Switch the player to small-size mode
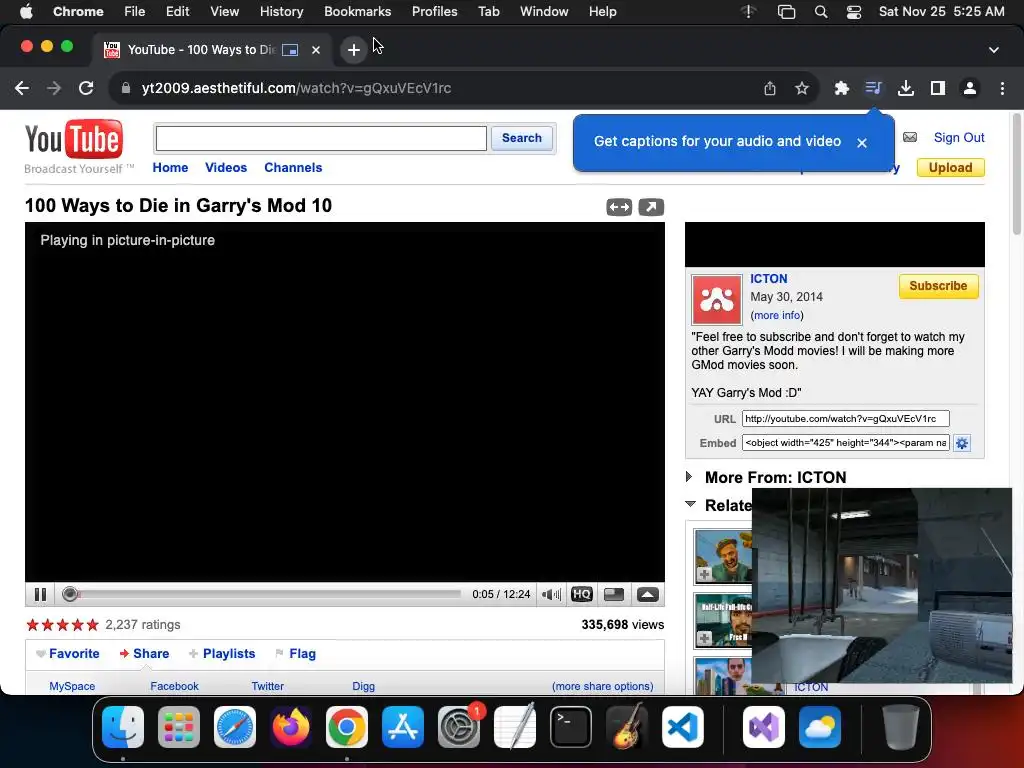The image size is (1024, 768). [614, 594]
